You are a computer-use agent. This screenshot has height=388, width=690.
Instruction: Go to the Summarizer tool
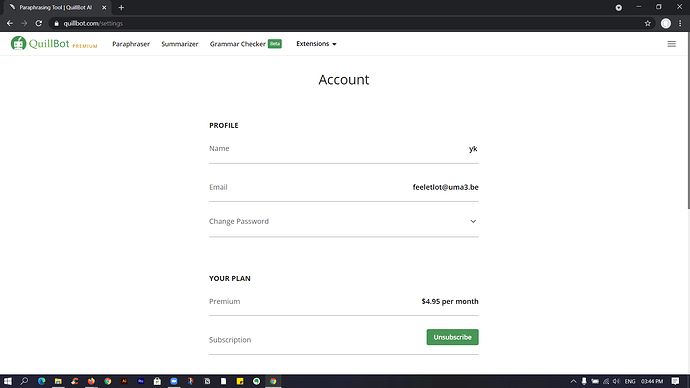pyautogui.click(x=180, y=44)
